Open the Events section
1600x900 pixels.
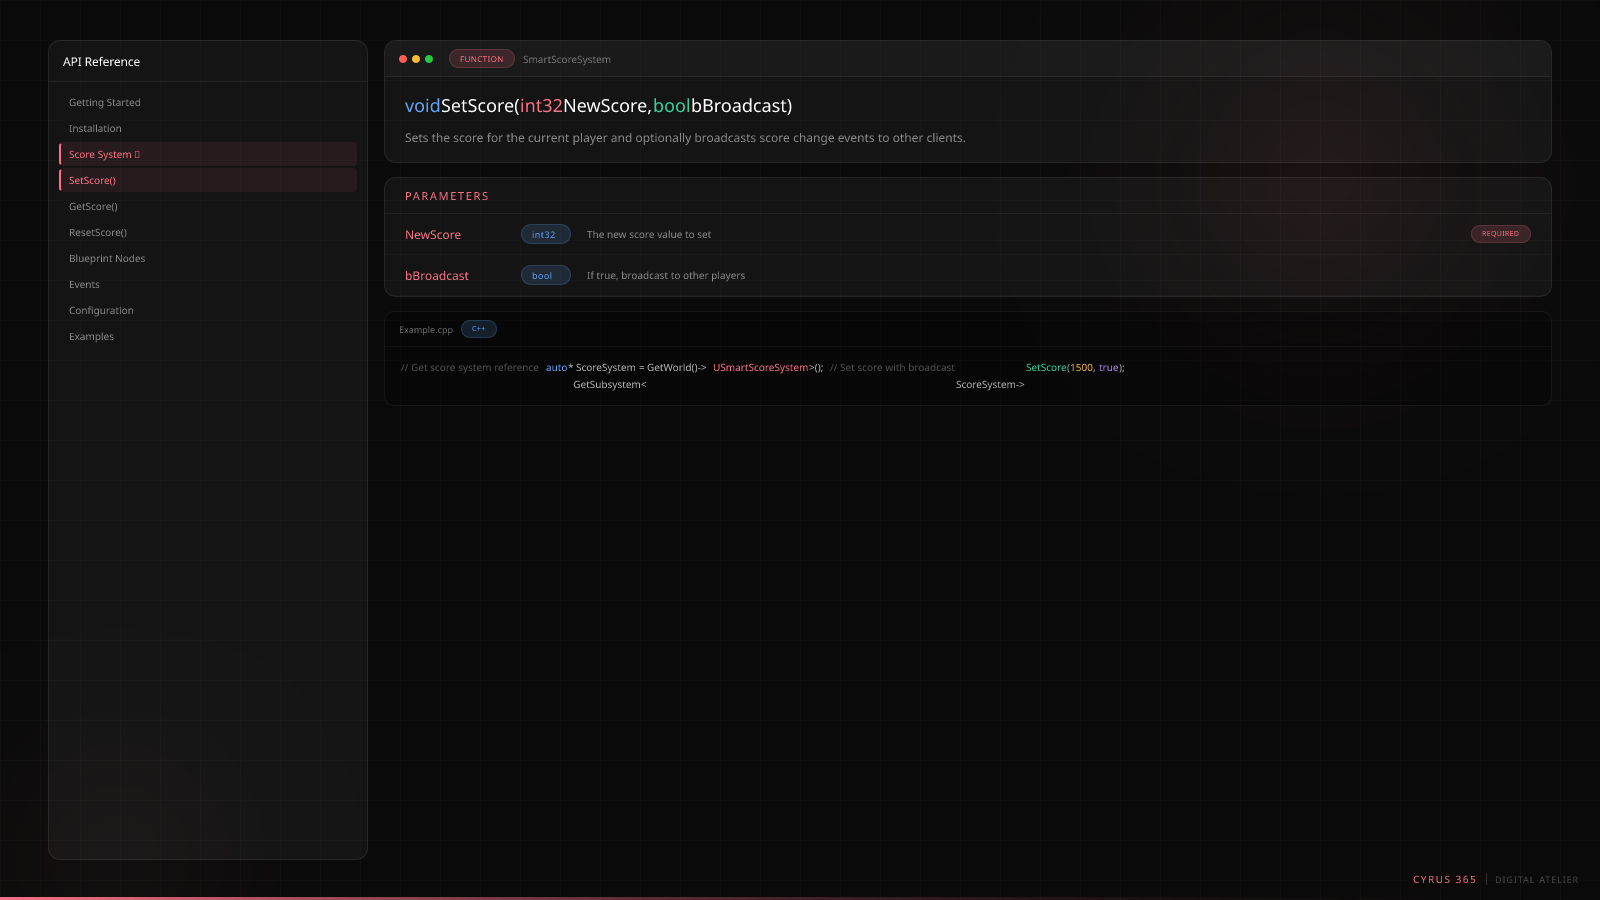(84, 285)
